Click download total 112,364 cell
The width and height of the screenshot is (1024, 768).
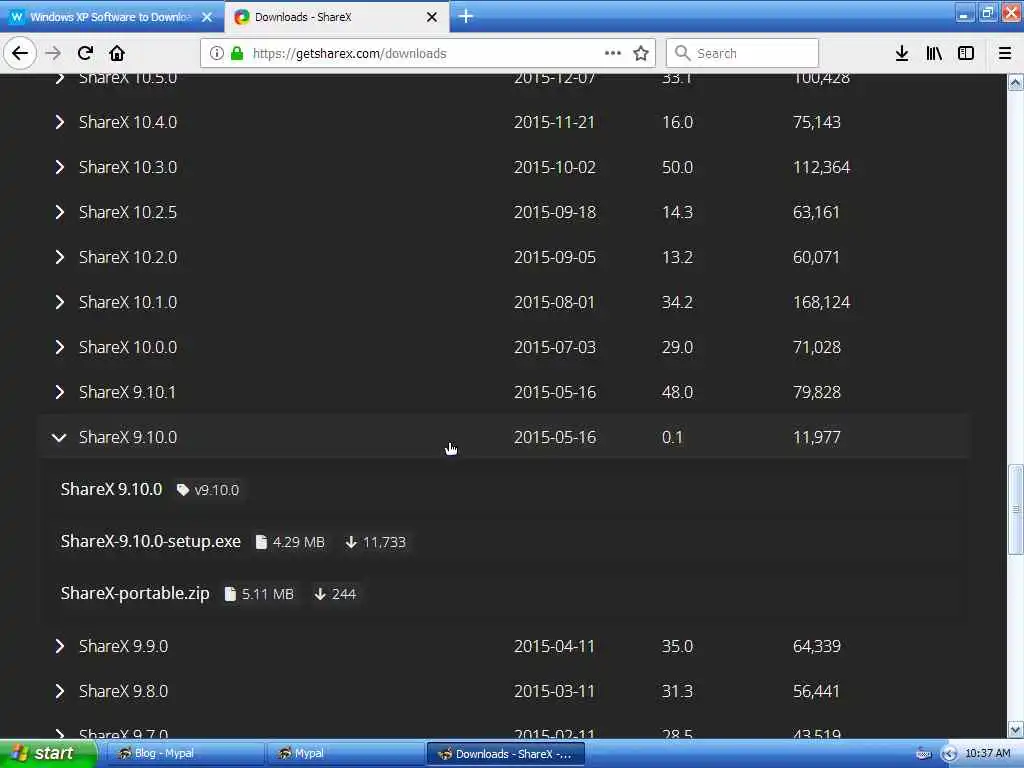coord(822,167)
